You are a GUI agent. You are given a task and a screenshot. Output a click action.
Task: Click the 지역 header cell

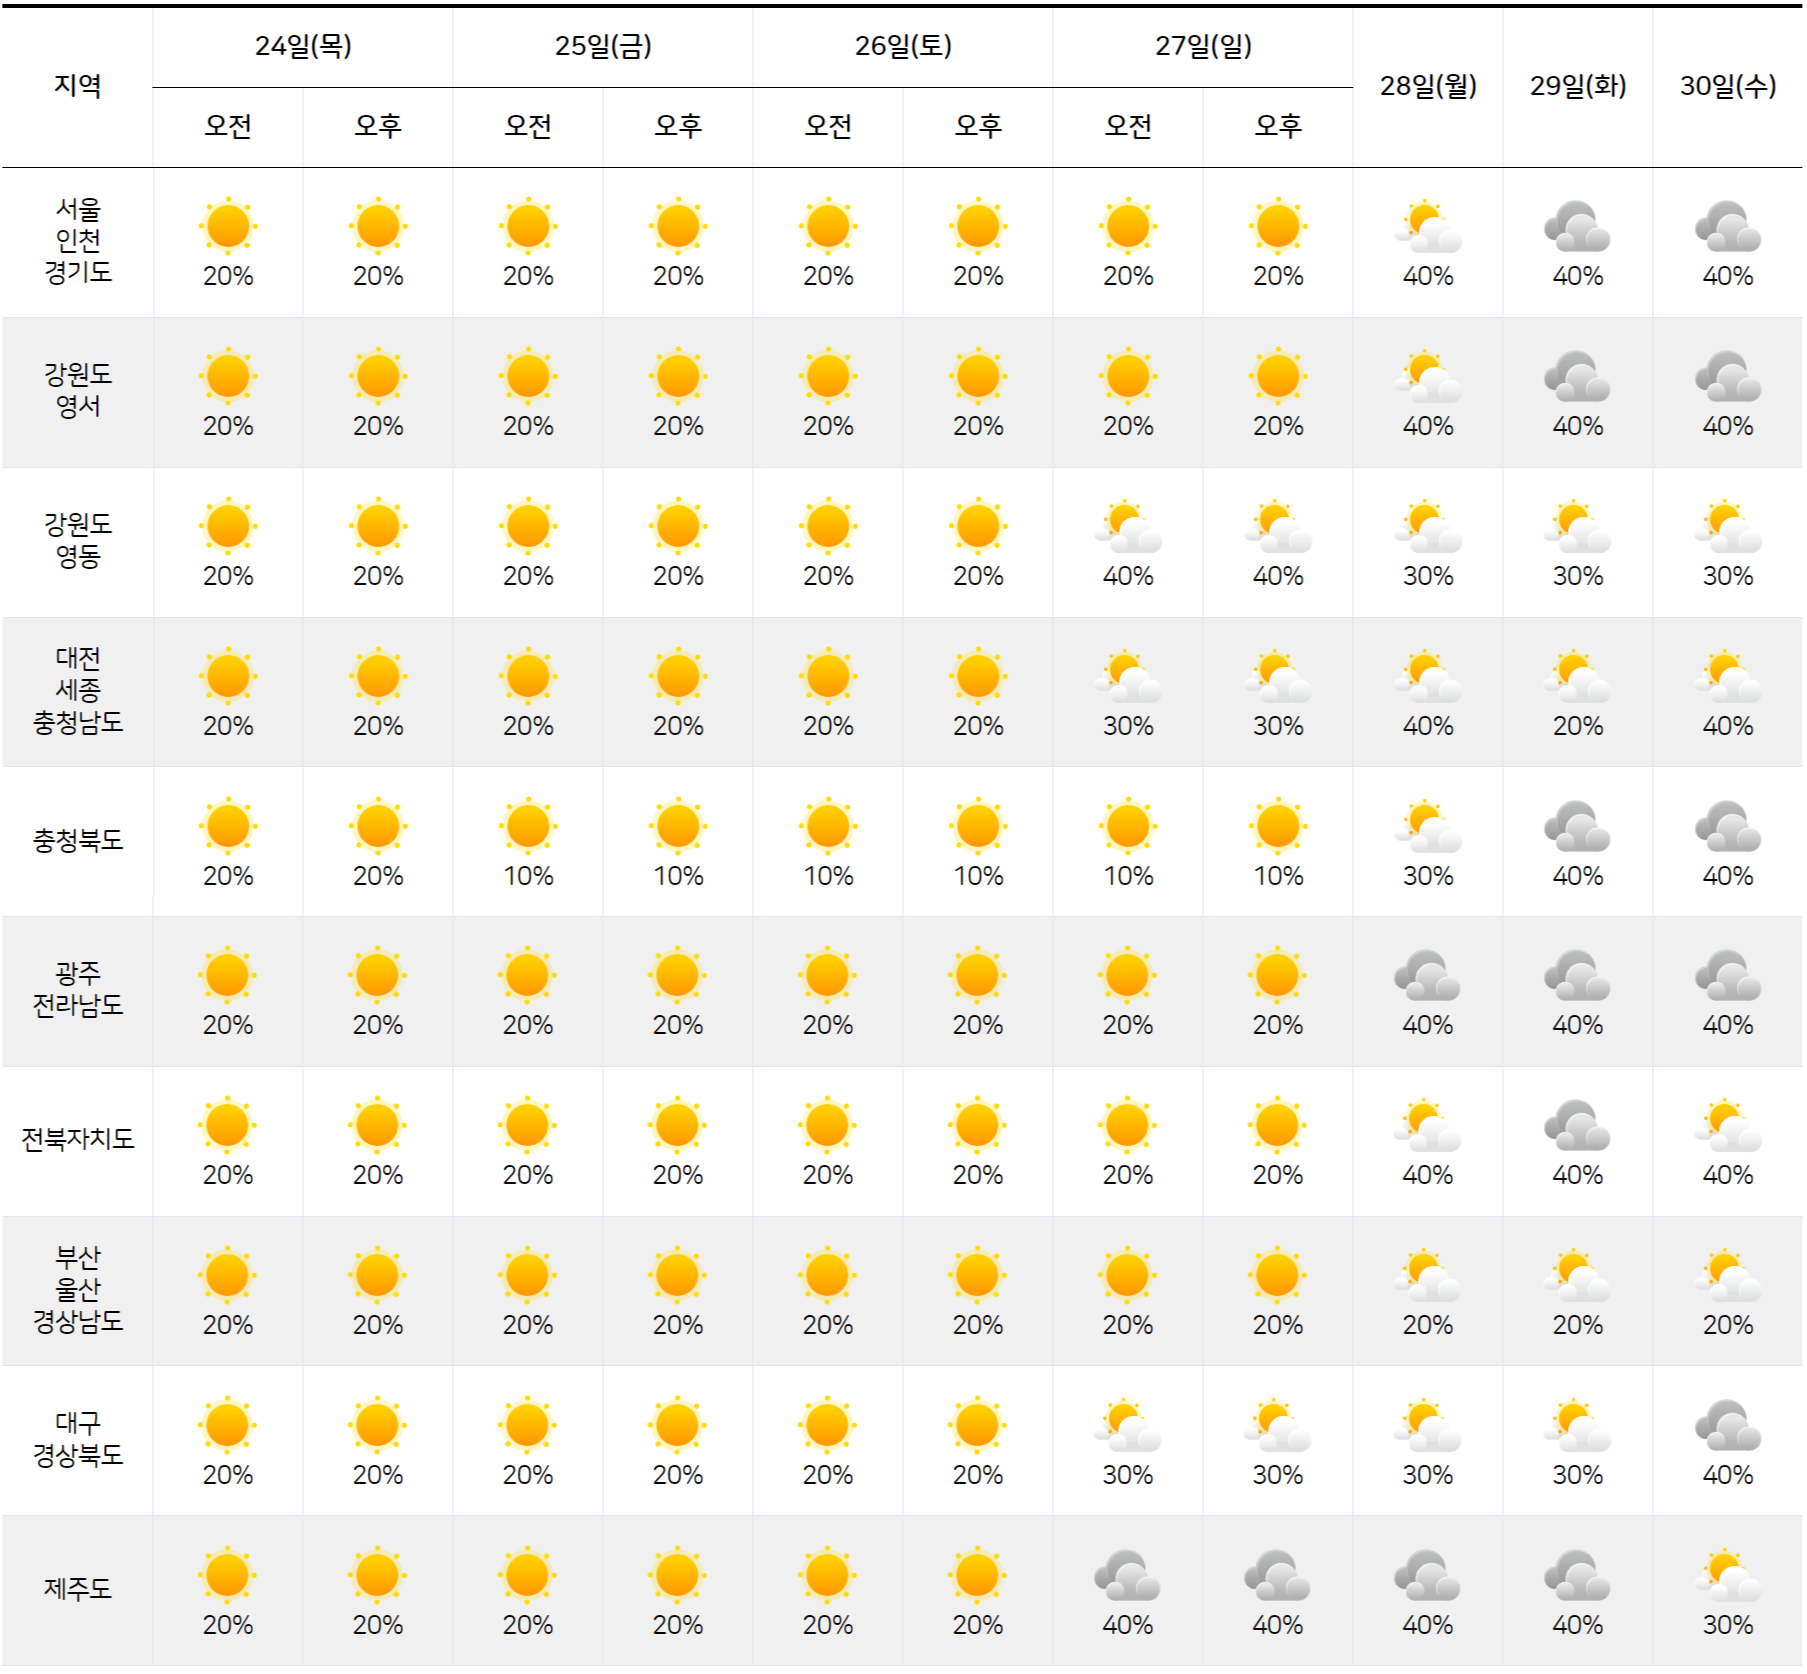click(78, 86)
